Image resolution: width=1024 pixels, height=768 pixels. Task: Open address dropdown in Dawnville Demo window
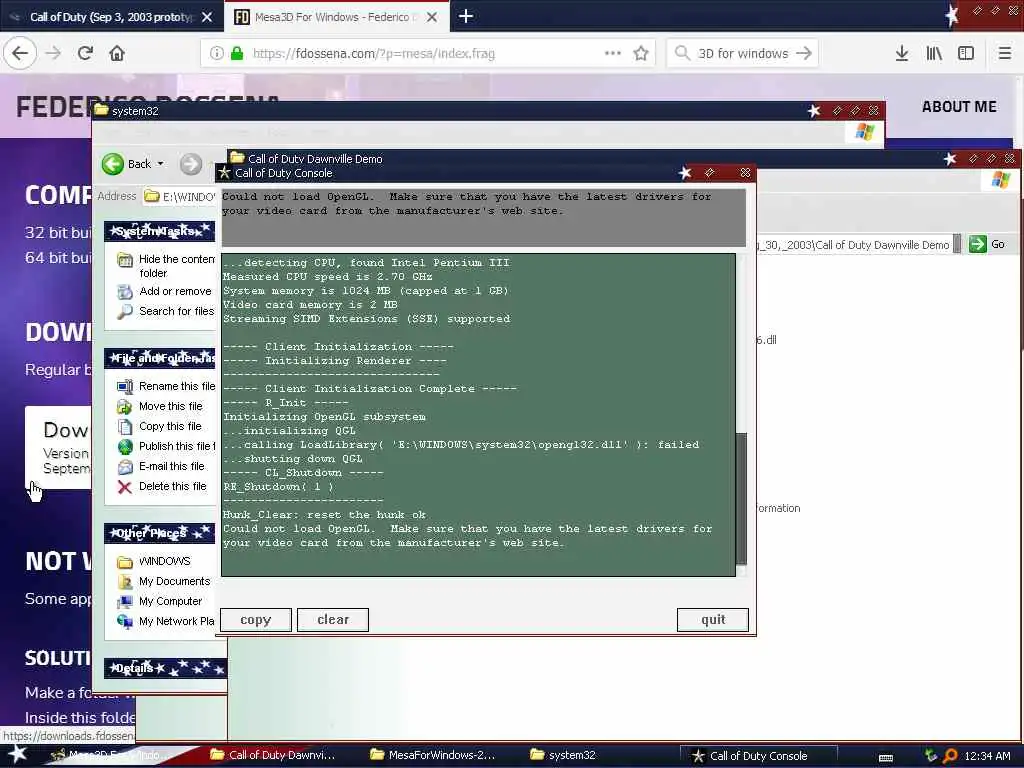coord(957,244)
